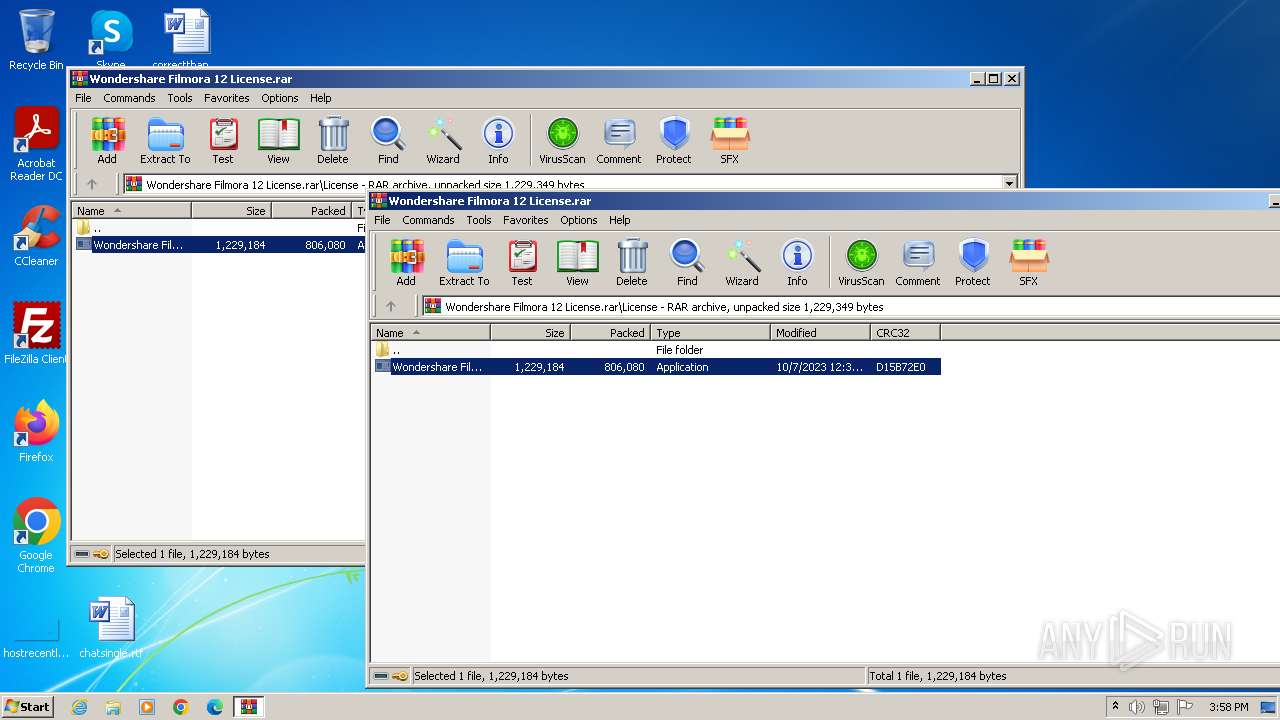Open chatsingle.rtf document on desktop
The width and height of the screenshot is (1280, 720).
tap(111, 628)
